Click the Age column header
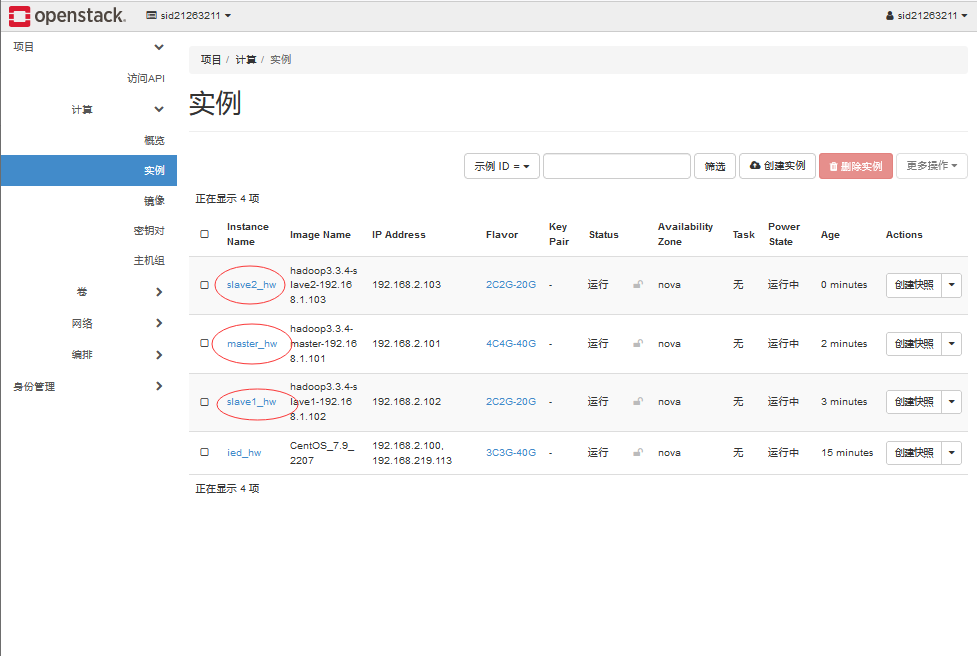This screenshot has width=977, height=656. point(830,235)
